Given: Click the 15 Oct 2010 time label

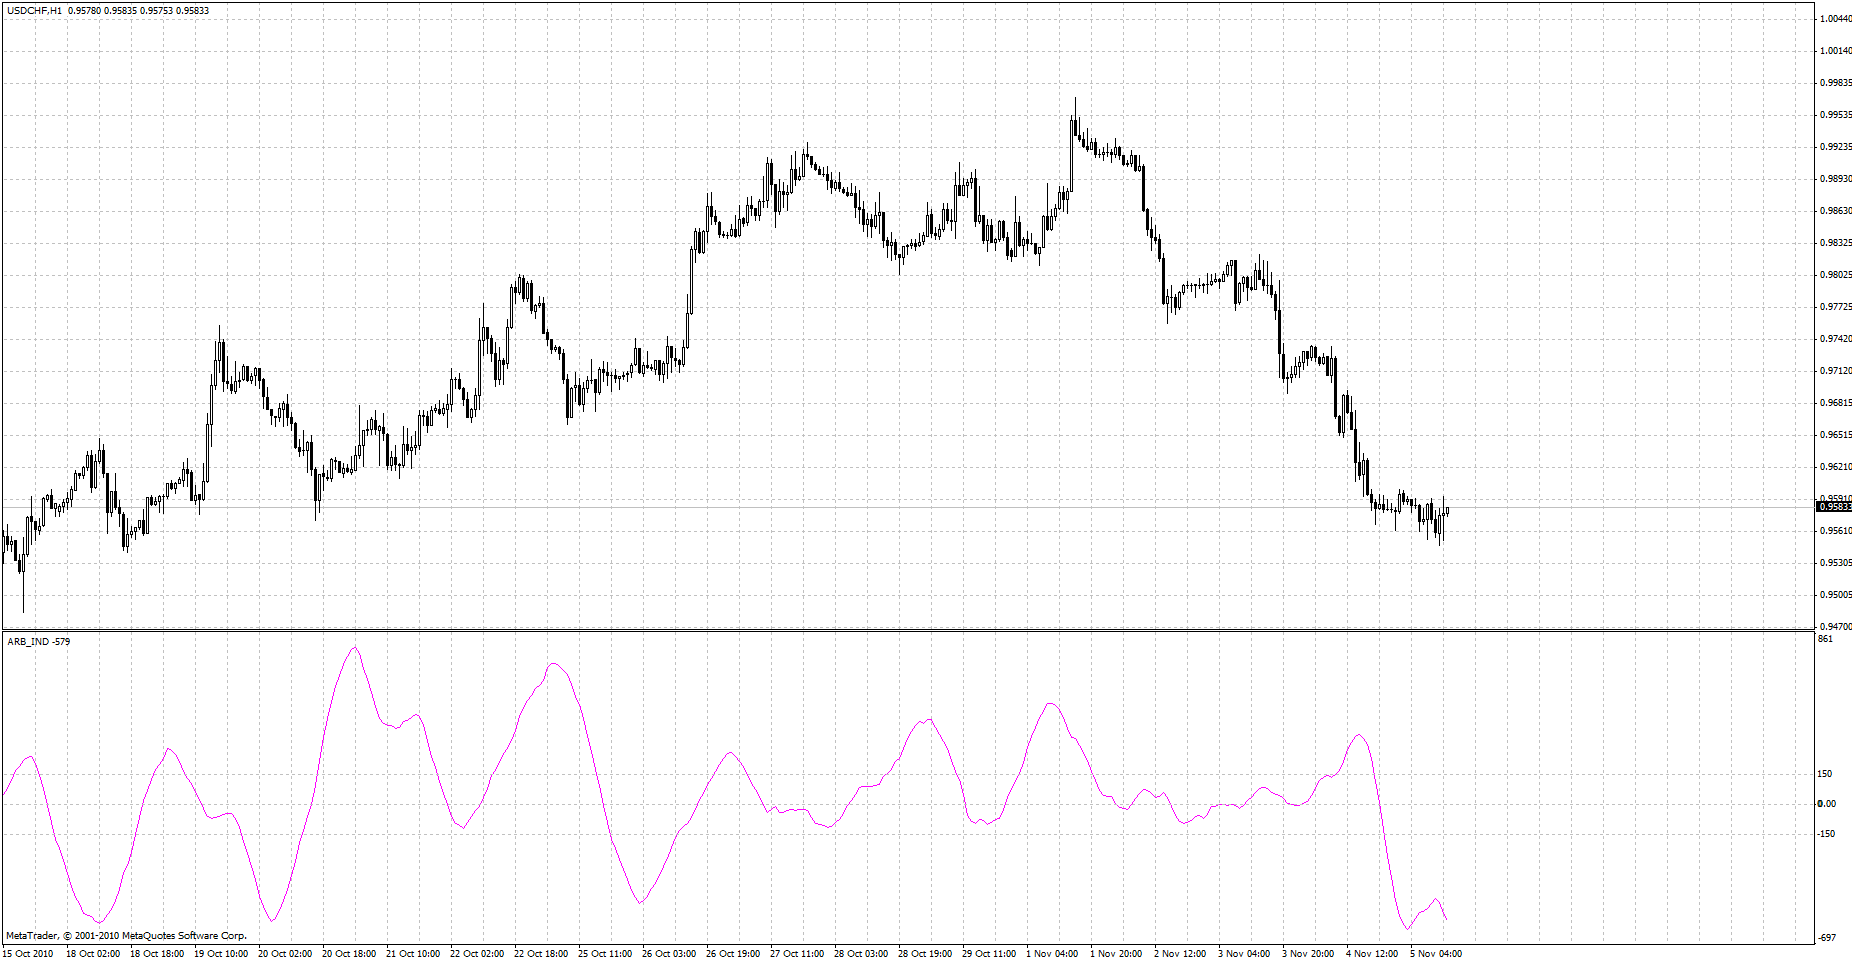Looking at the screenshot, I should 28,954.
